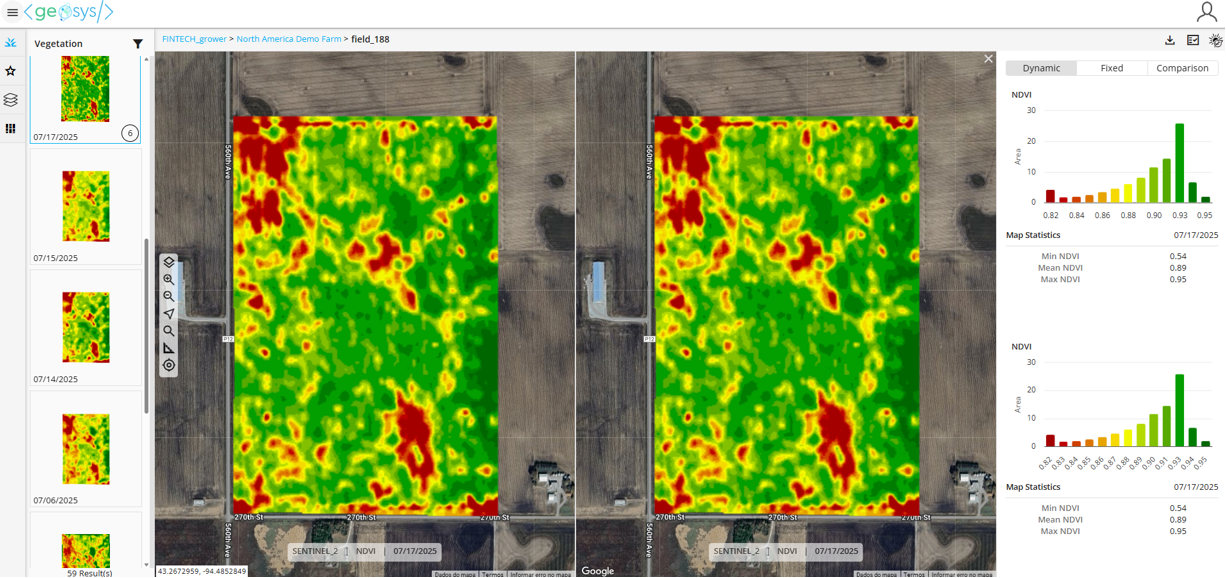
Task: Download the map using the download icon
Action: [1170, 41]
